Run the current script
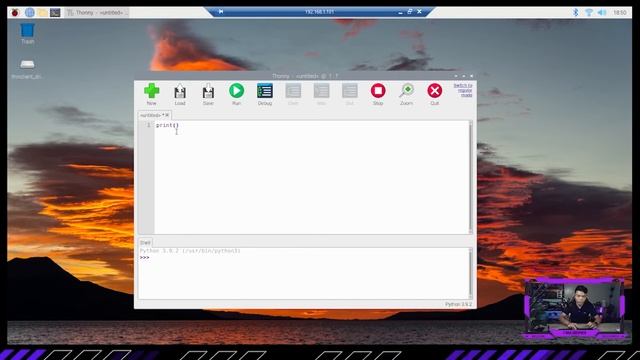 point(236,91)
